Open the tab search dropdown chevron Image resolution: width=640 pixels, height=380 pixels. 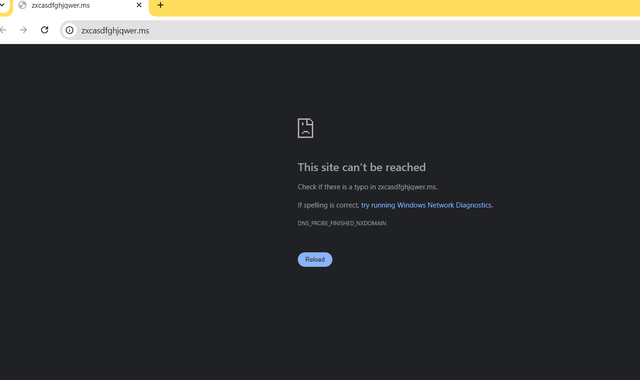pos(2,5)
